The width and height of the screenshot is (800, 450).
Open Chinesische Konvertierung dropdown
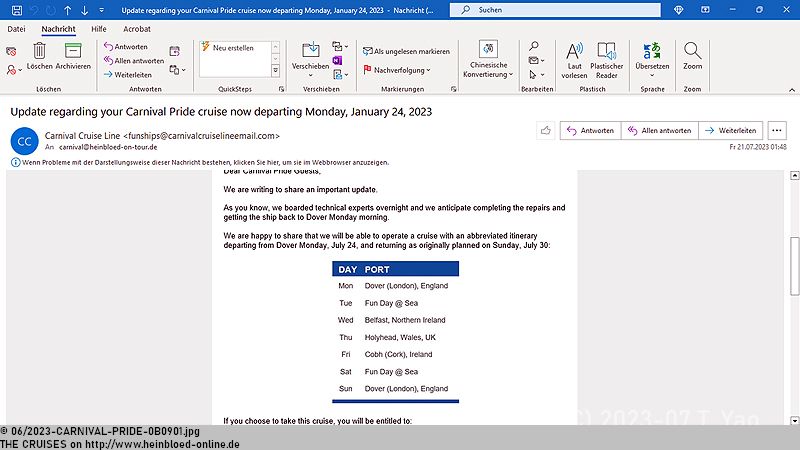click(488, 60)
